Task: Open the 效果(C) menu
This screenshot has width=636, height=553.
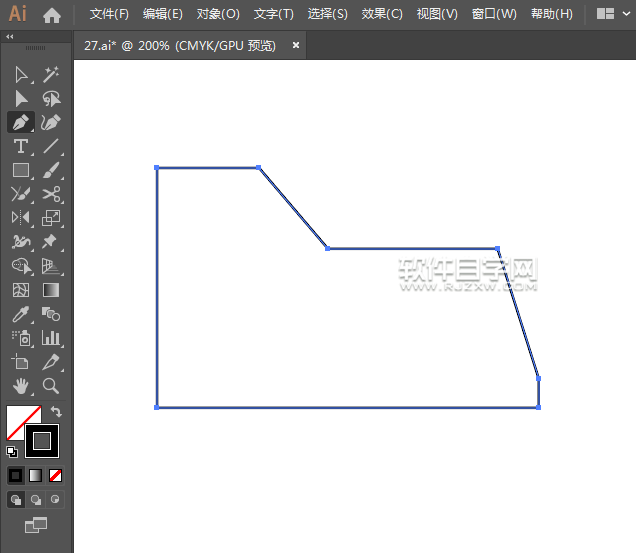Action: pyautogui.click(x=382, y=14)
